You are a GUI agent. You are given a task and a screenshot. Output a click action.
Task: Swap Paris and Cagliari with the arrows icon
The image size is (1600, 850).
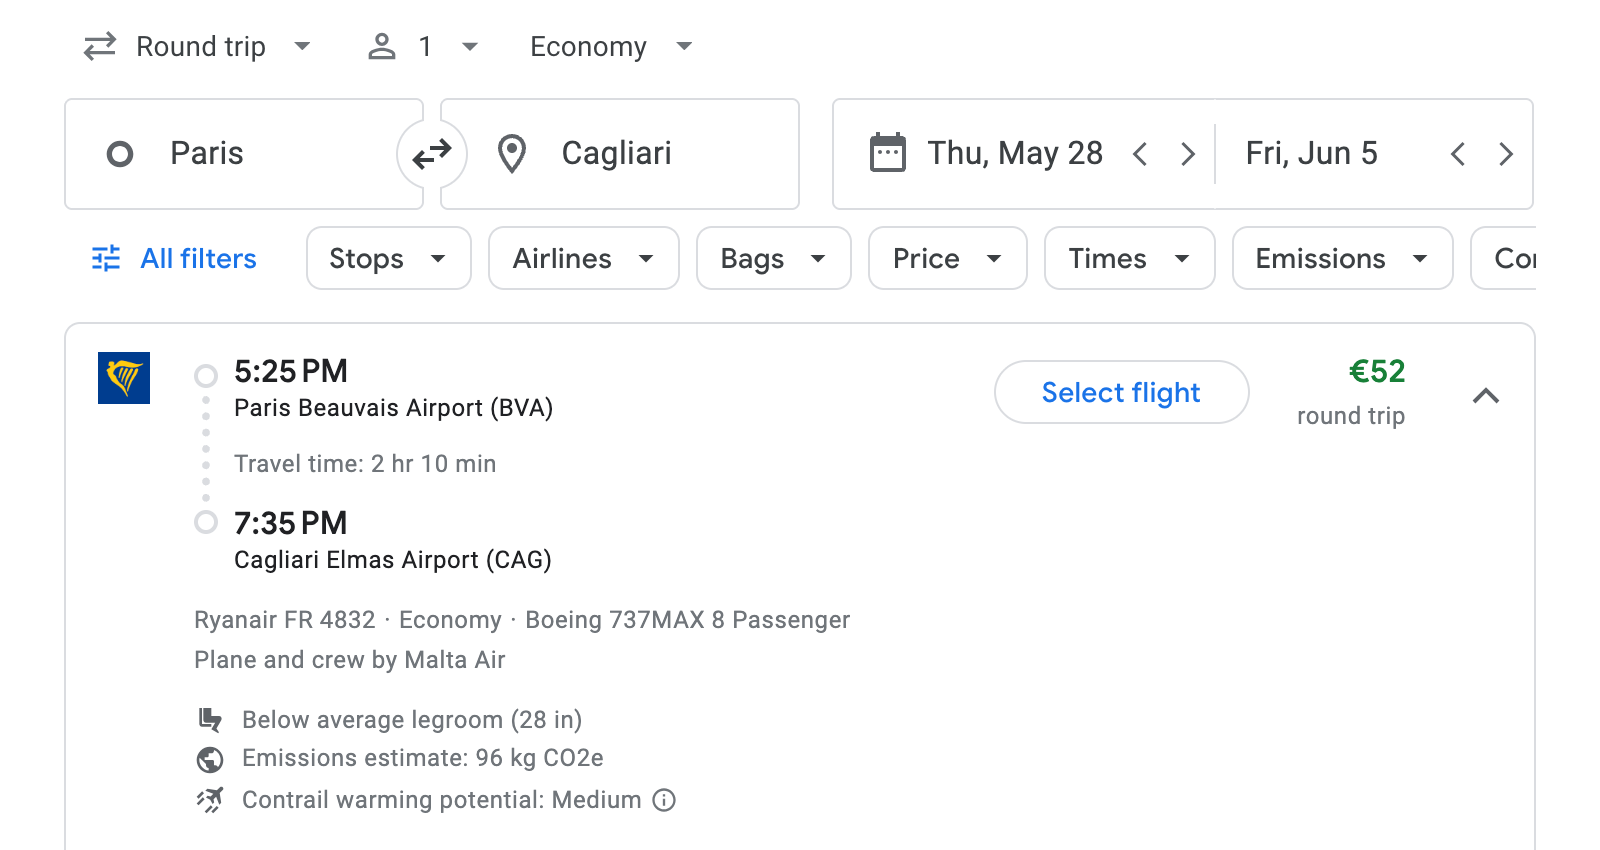click(431, 153)
